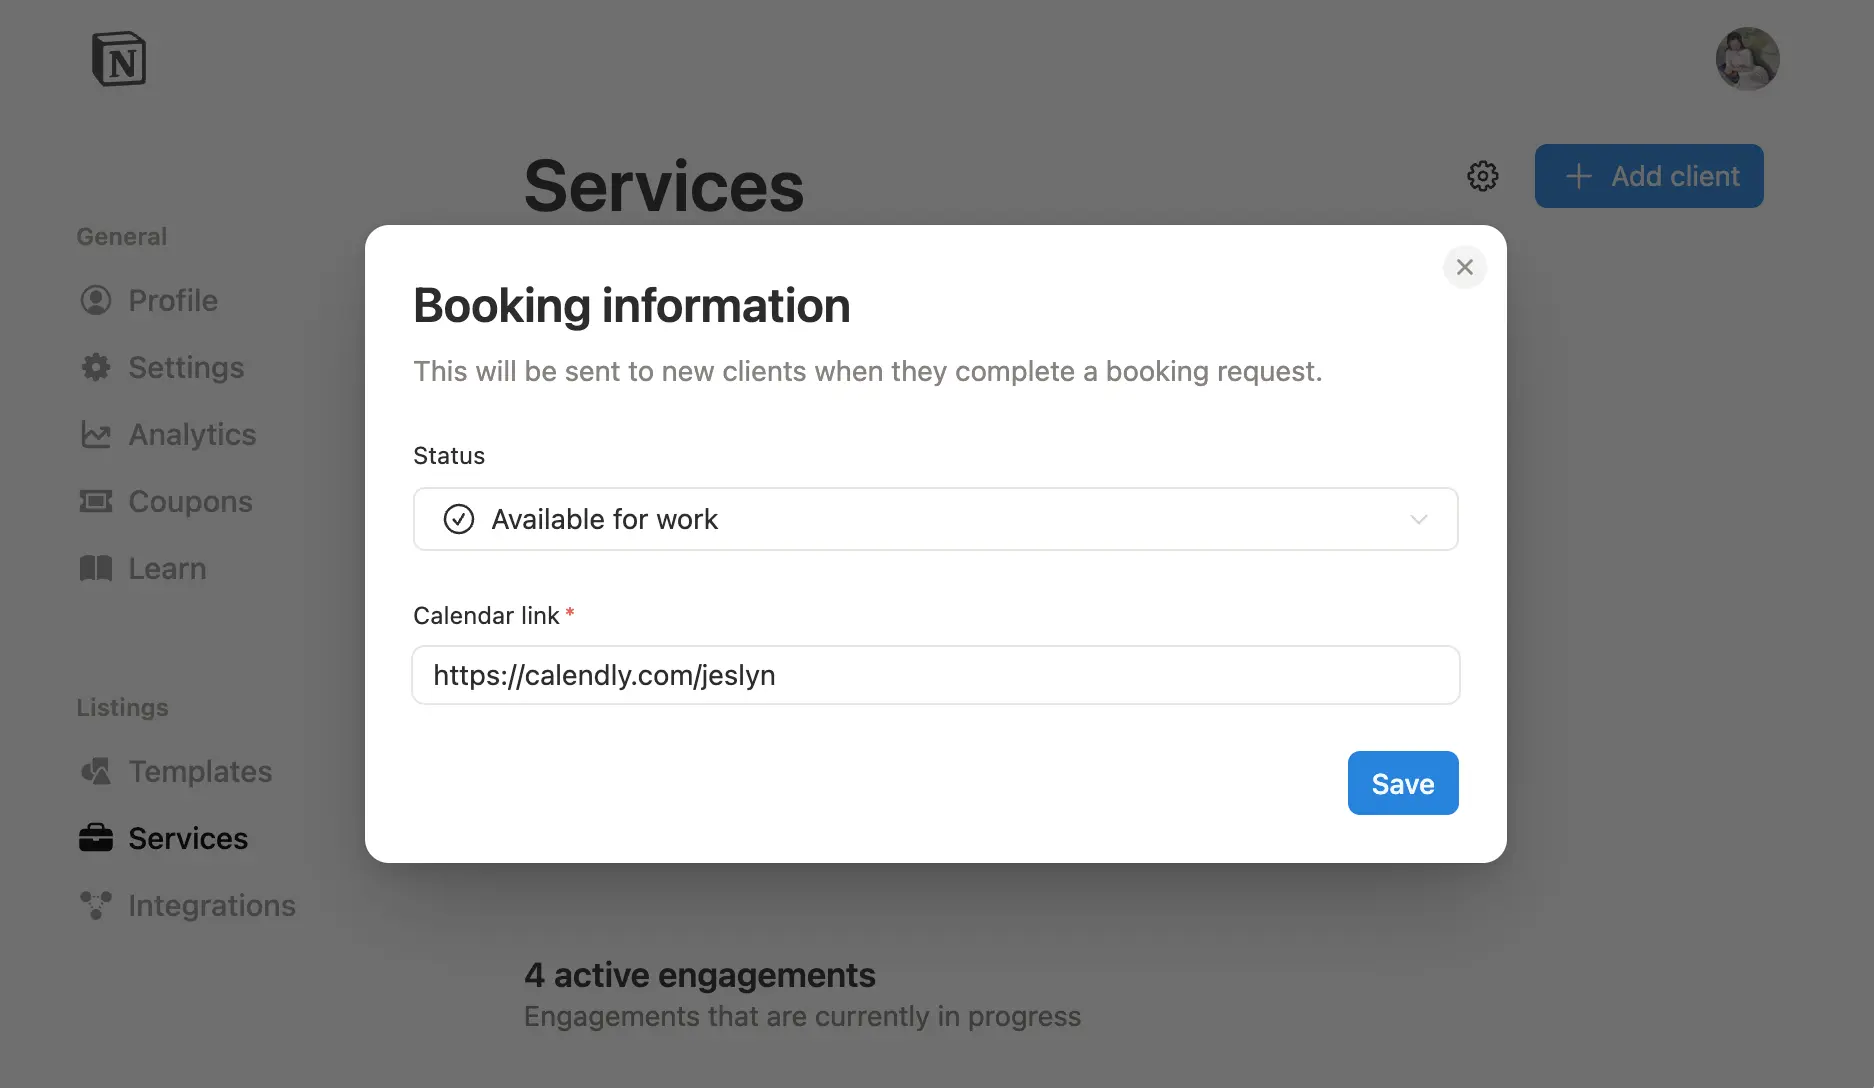
Task: Close the Booking information dialog
Action: [x=1464, y=267]
